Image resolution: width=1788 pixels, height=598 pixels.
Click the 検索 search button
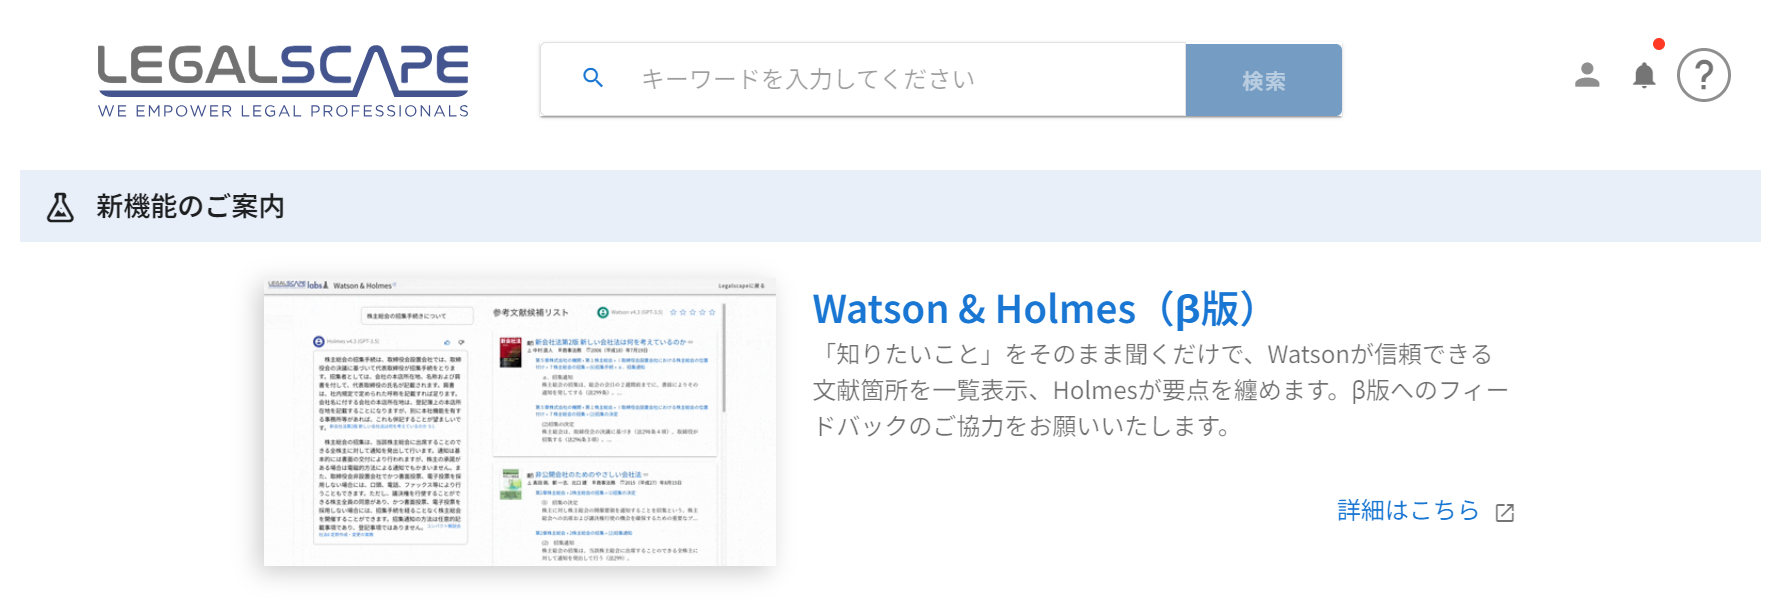tap(1264, 80)
